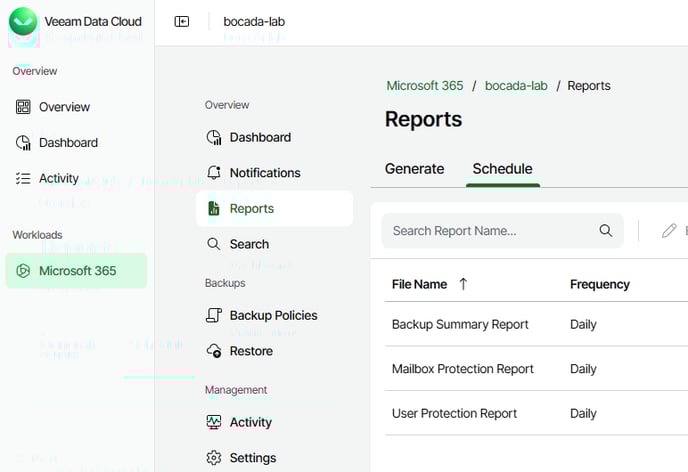Click the pencil edit icon
This screenshot has width=688, height=472.
[669, 231]
